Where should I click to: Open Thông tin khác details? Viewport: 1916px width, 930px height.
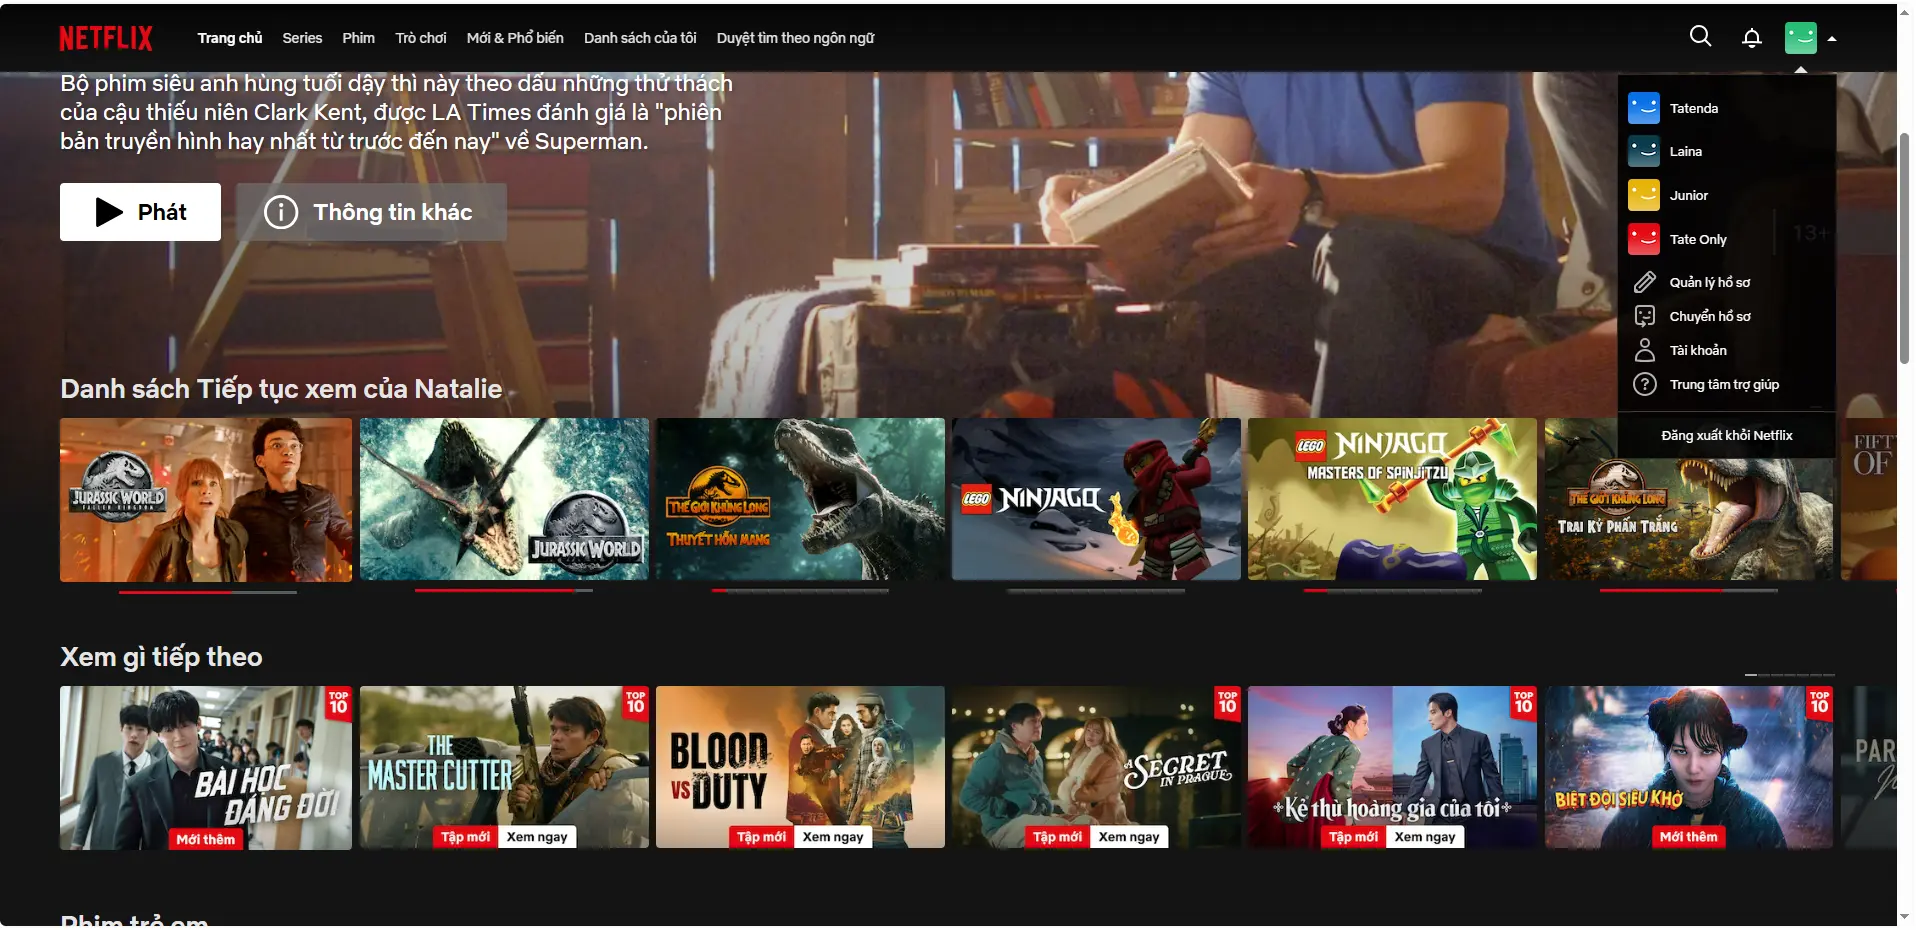pyautogui.click(x=371, y=212)
